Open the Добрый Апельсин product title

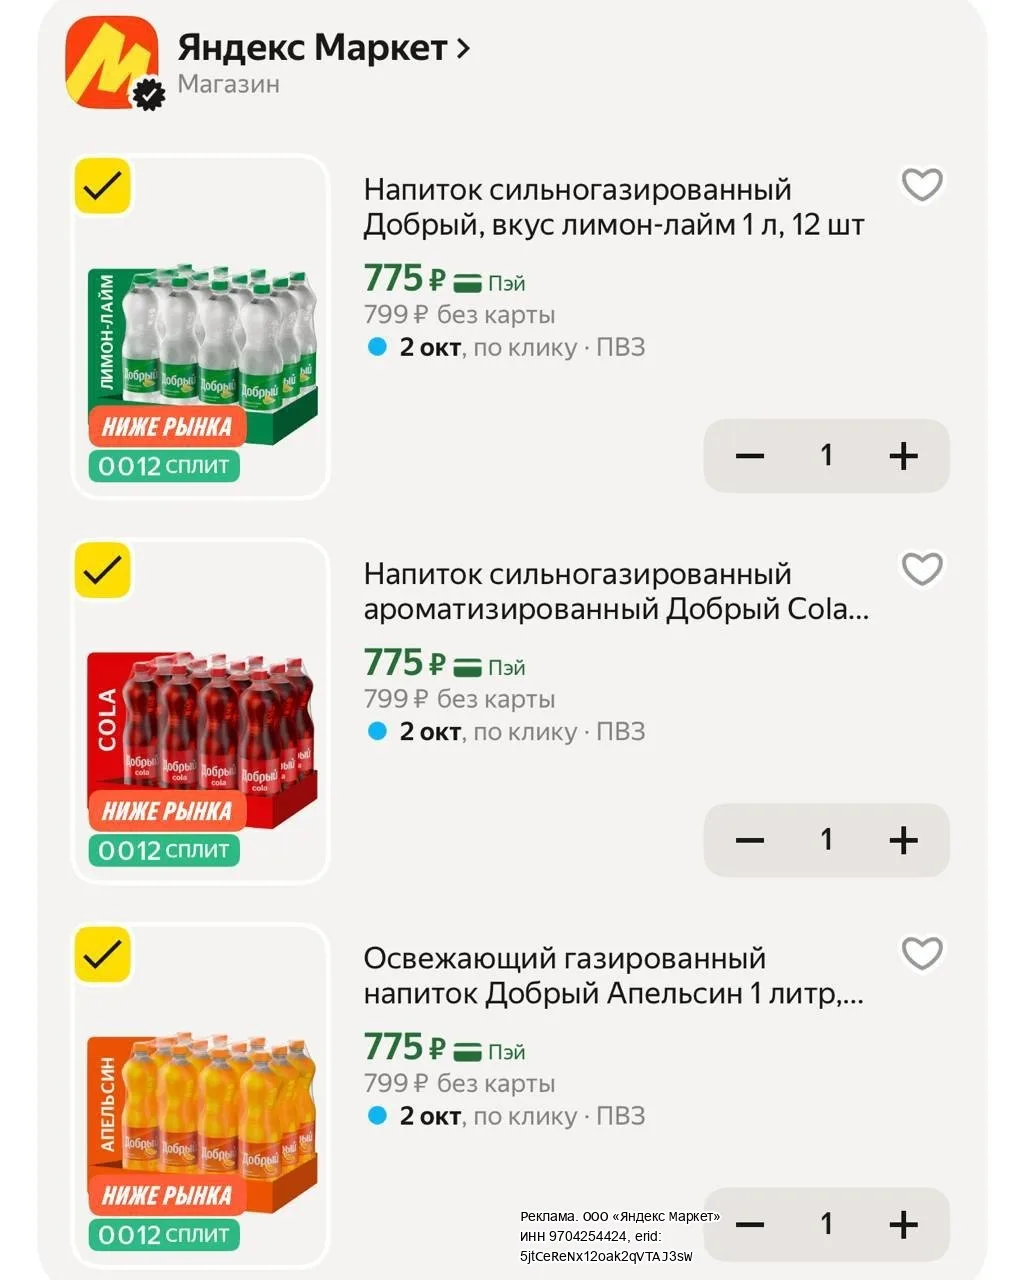[614, 975]
